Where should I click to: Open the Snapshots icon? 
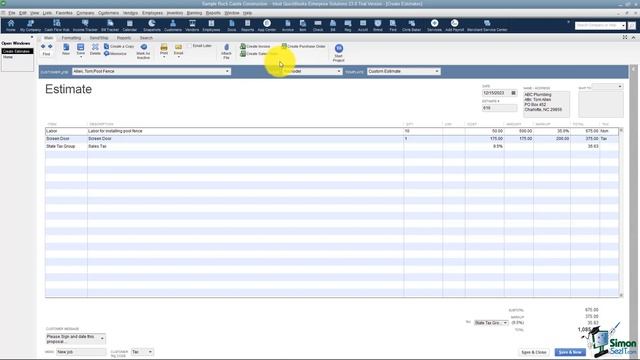point(152,25)
